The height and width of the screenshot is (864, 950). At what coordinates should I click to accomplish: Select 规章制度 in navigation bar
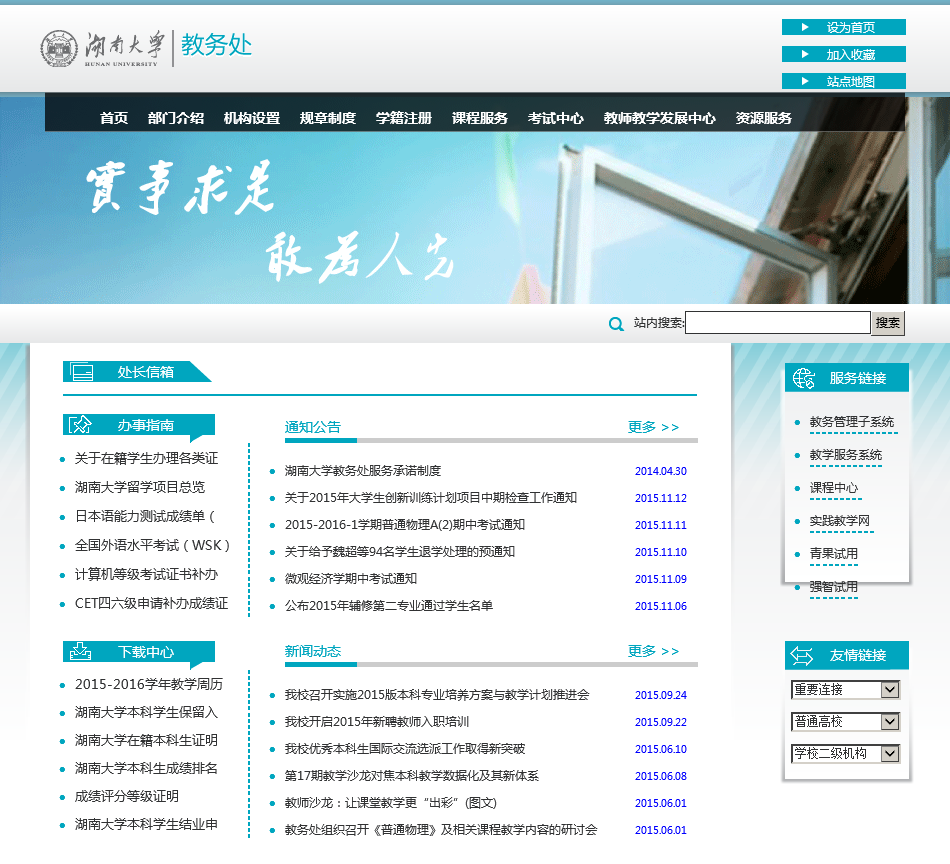(328, 118)
